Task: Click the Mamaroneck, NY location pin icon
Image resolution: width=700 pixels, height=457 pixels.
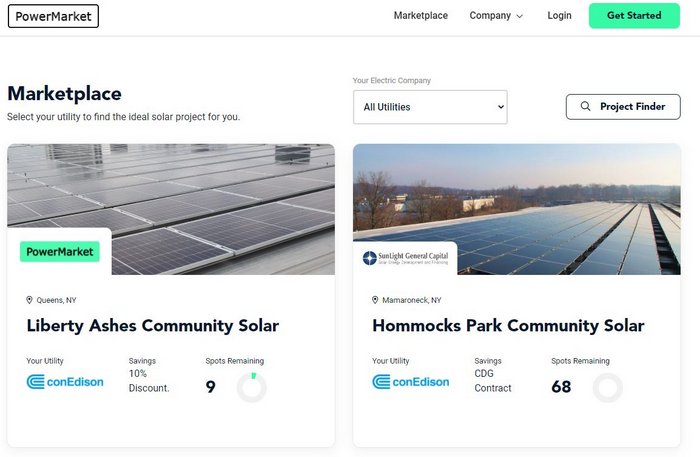Action: click(x=375, y=300)
